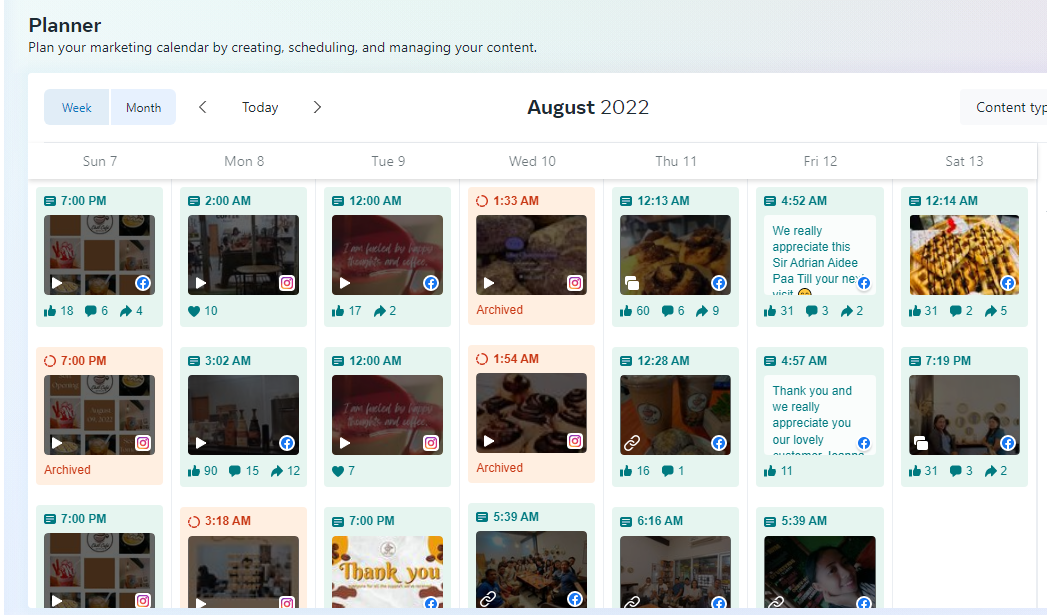Screen dimensions: 1047x615
Task: Open Friday 5:39 AM post thumbnail
Action: pos(820,572)
